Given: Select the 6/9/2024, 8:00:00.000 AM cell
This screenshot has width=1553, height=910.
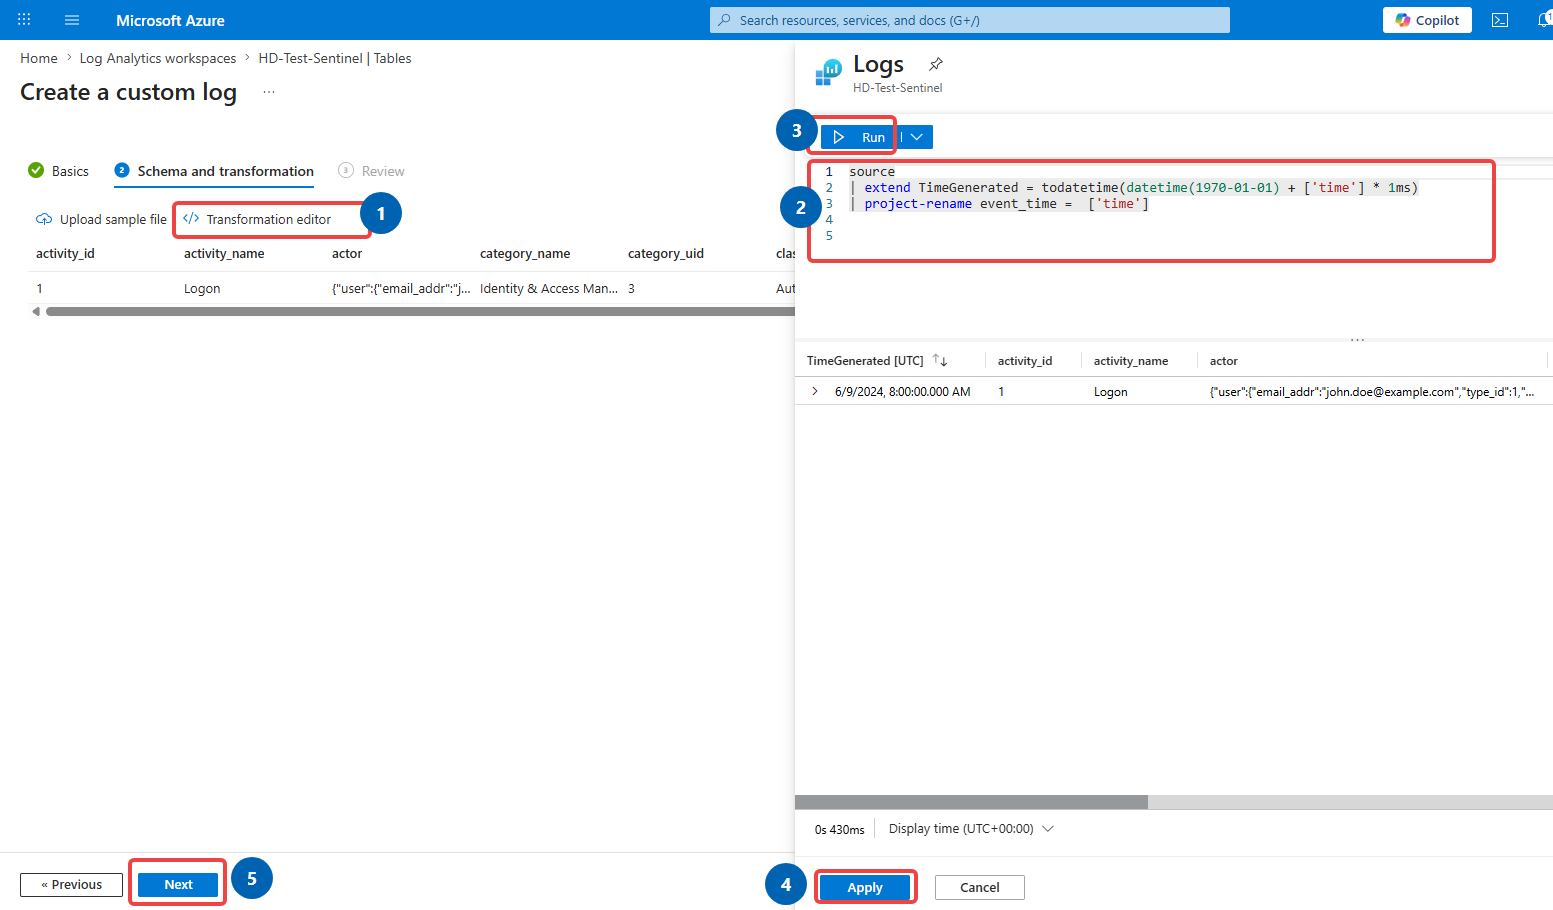Looking at the screenshot, I should (903, 392).
